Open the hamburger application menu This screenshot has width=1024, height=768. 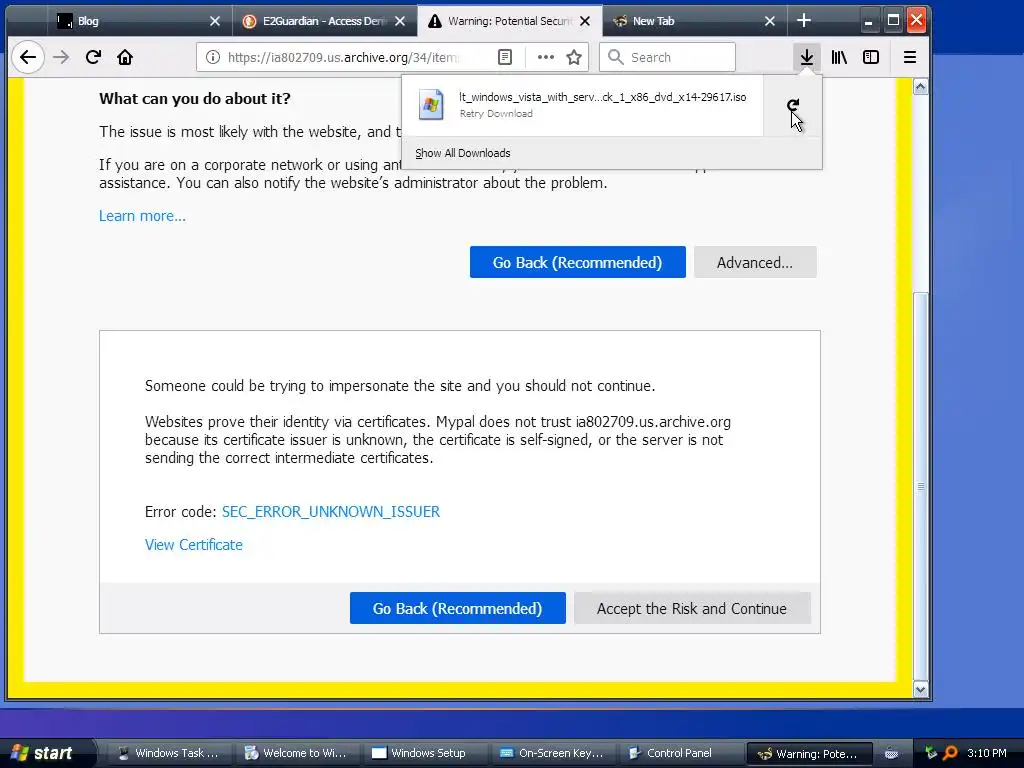910,57
